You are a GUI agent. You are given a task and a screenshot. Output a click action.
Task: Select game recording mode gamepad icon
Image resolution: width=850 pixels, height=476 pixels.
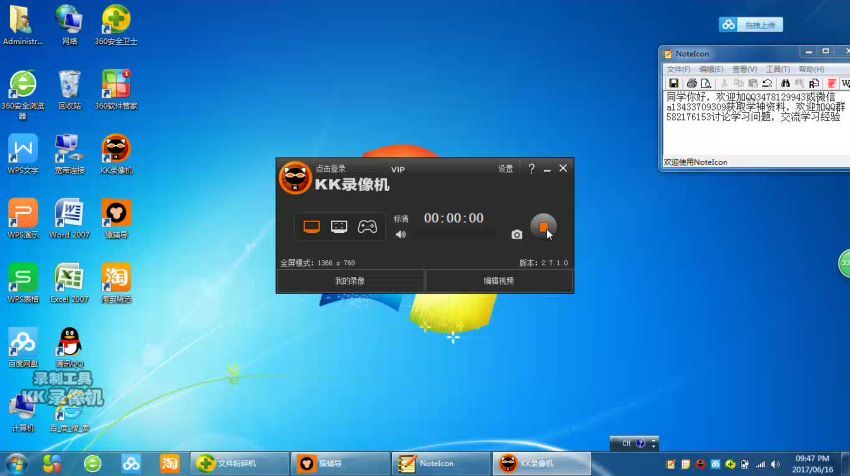click(367, 227)
